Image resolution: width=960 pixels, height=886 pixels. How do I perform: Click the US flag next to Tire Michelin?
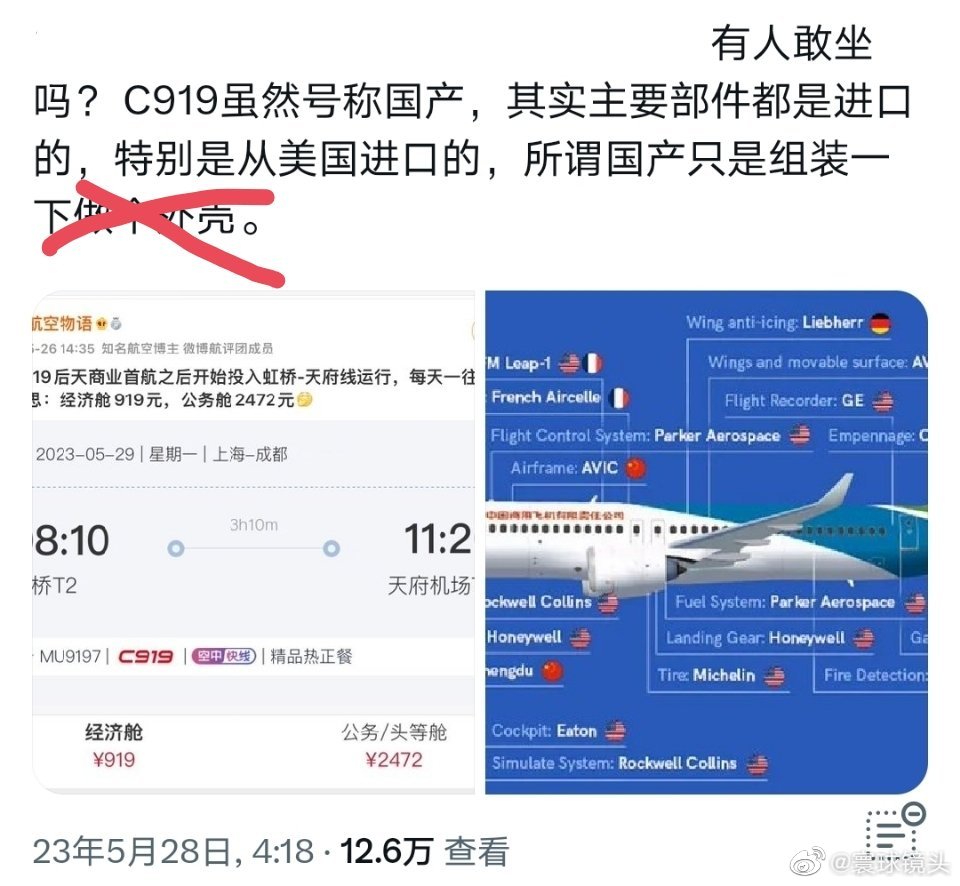(x=774, y=676)
